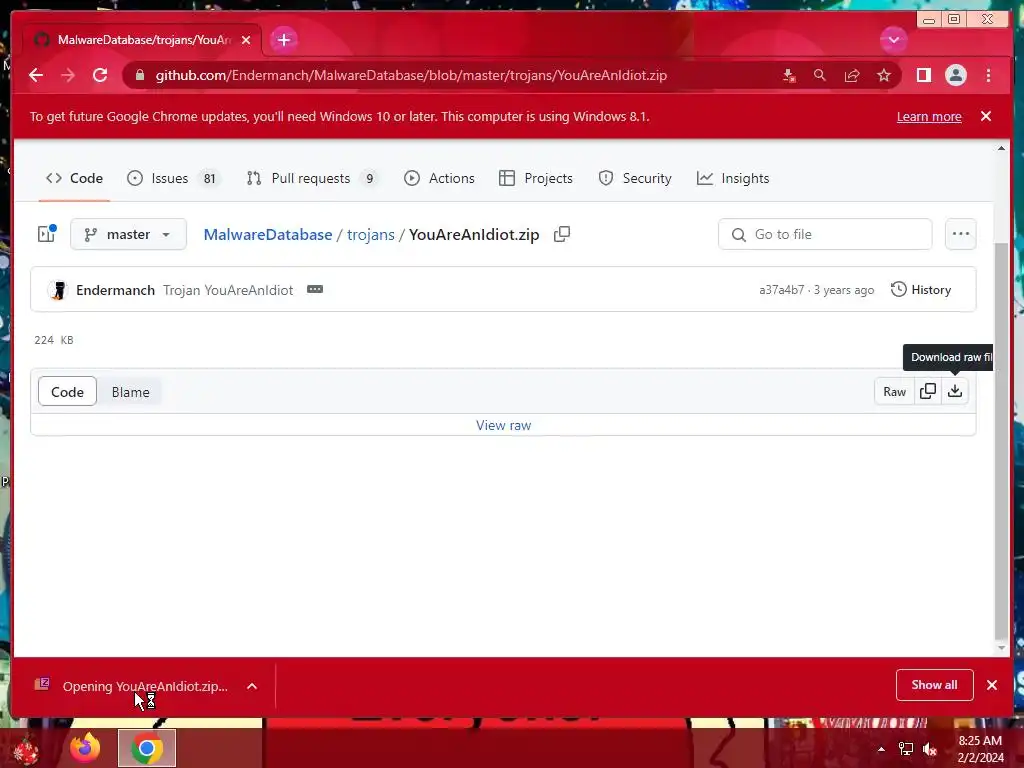
Task: Click the muted volume tray icon
Action: (x=930, y=749)
